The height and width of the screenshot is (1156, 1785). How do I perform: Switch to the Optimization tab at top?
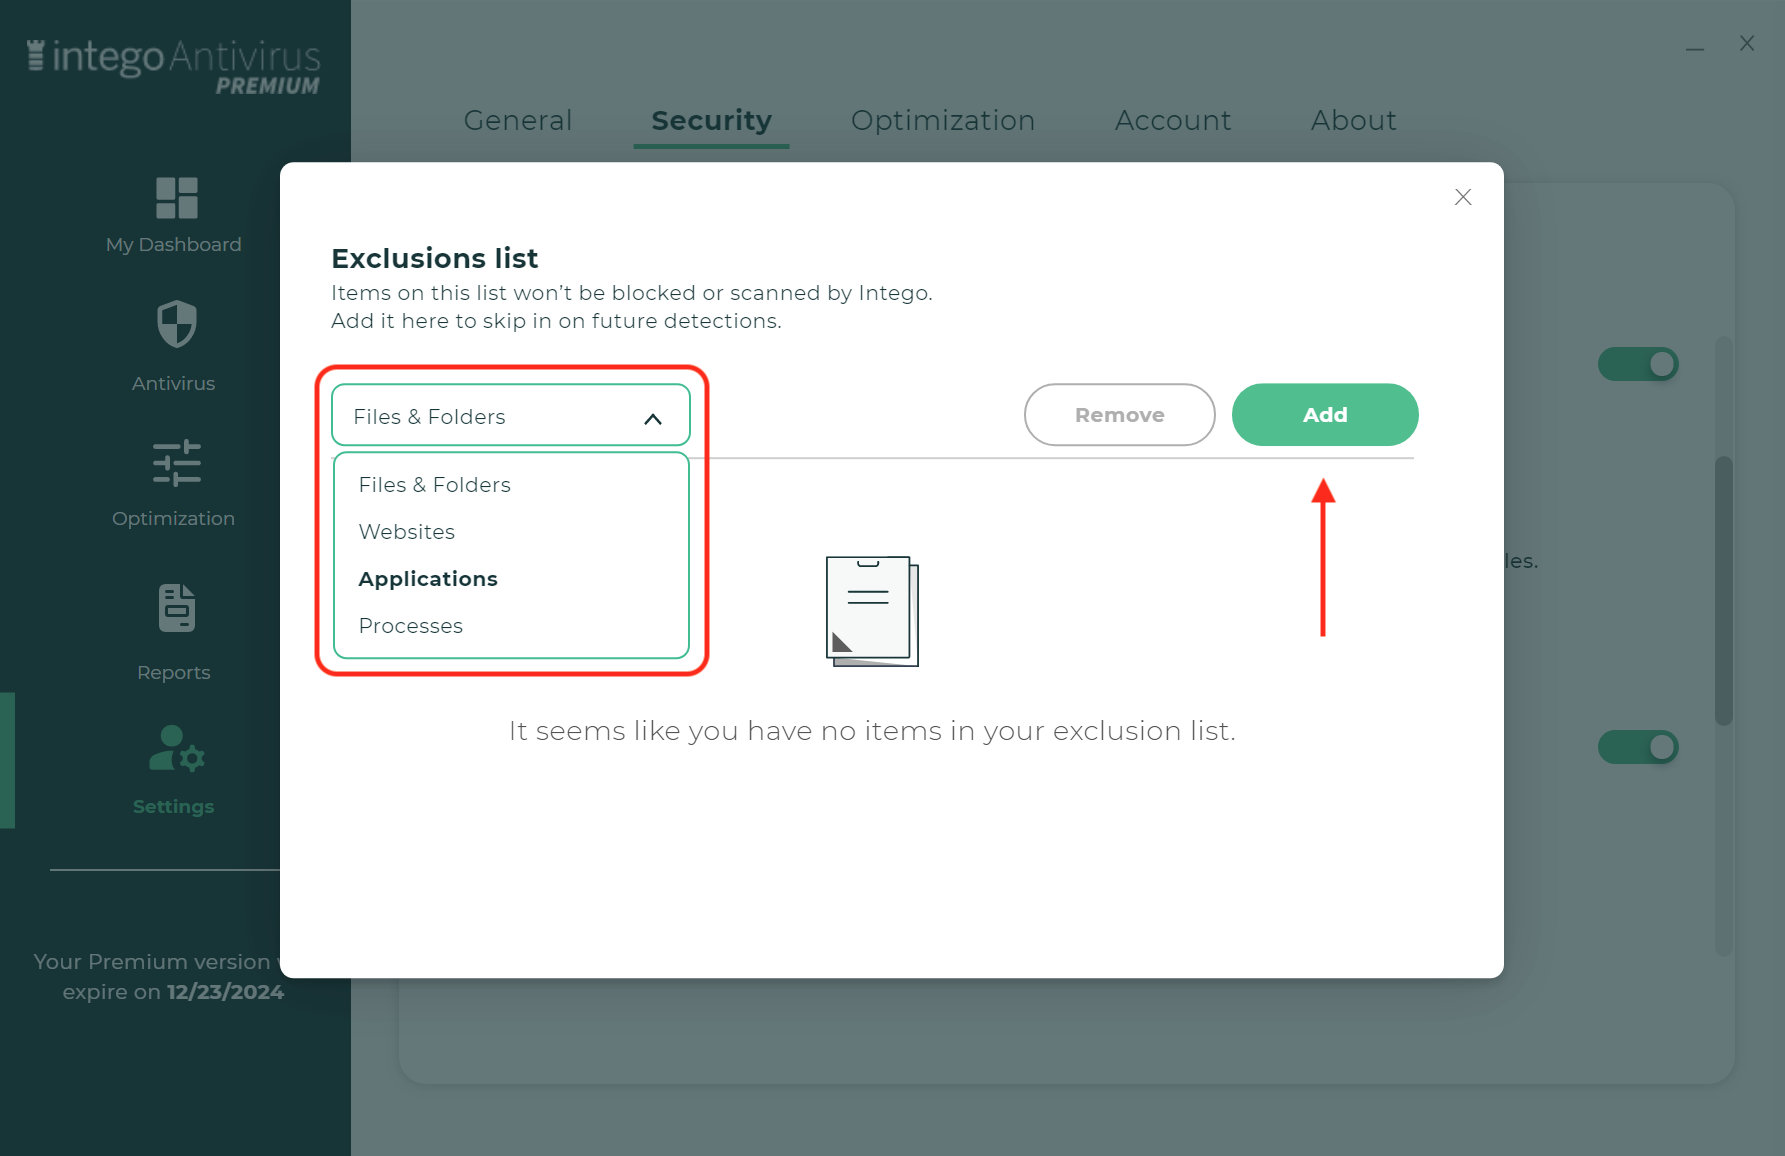[943, 120]
